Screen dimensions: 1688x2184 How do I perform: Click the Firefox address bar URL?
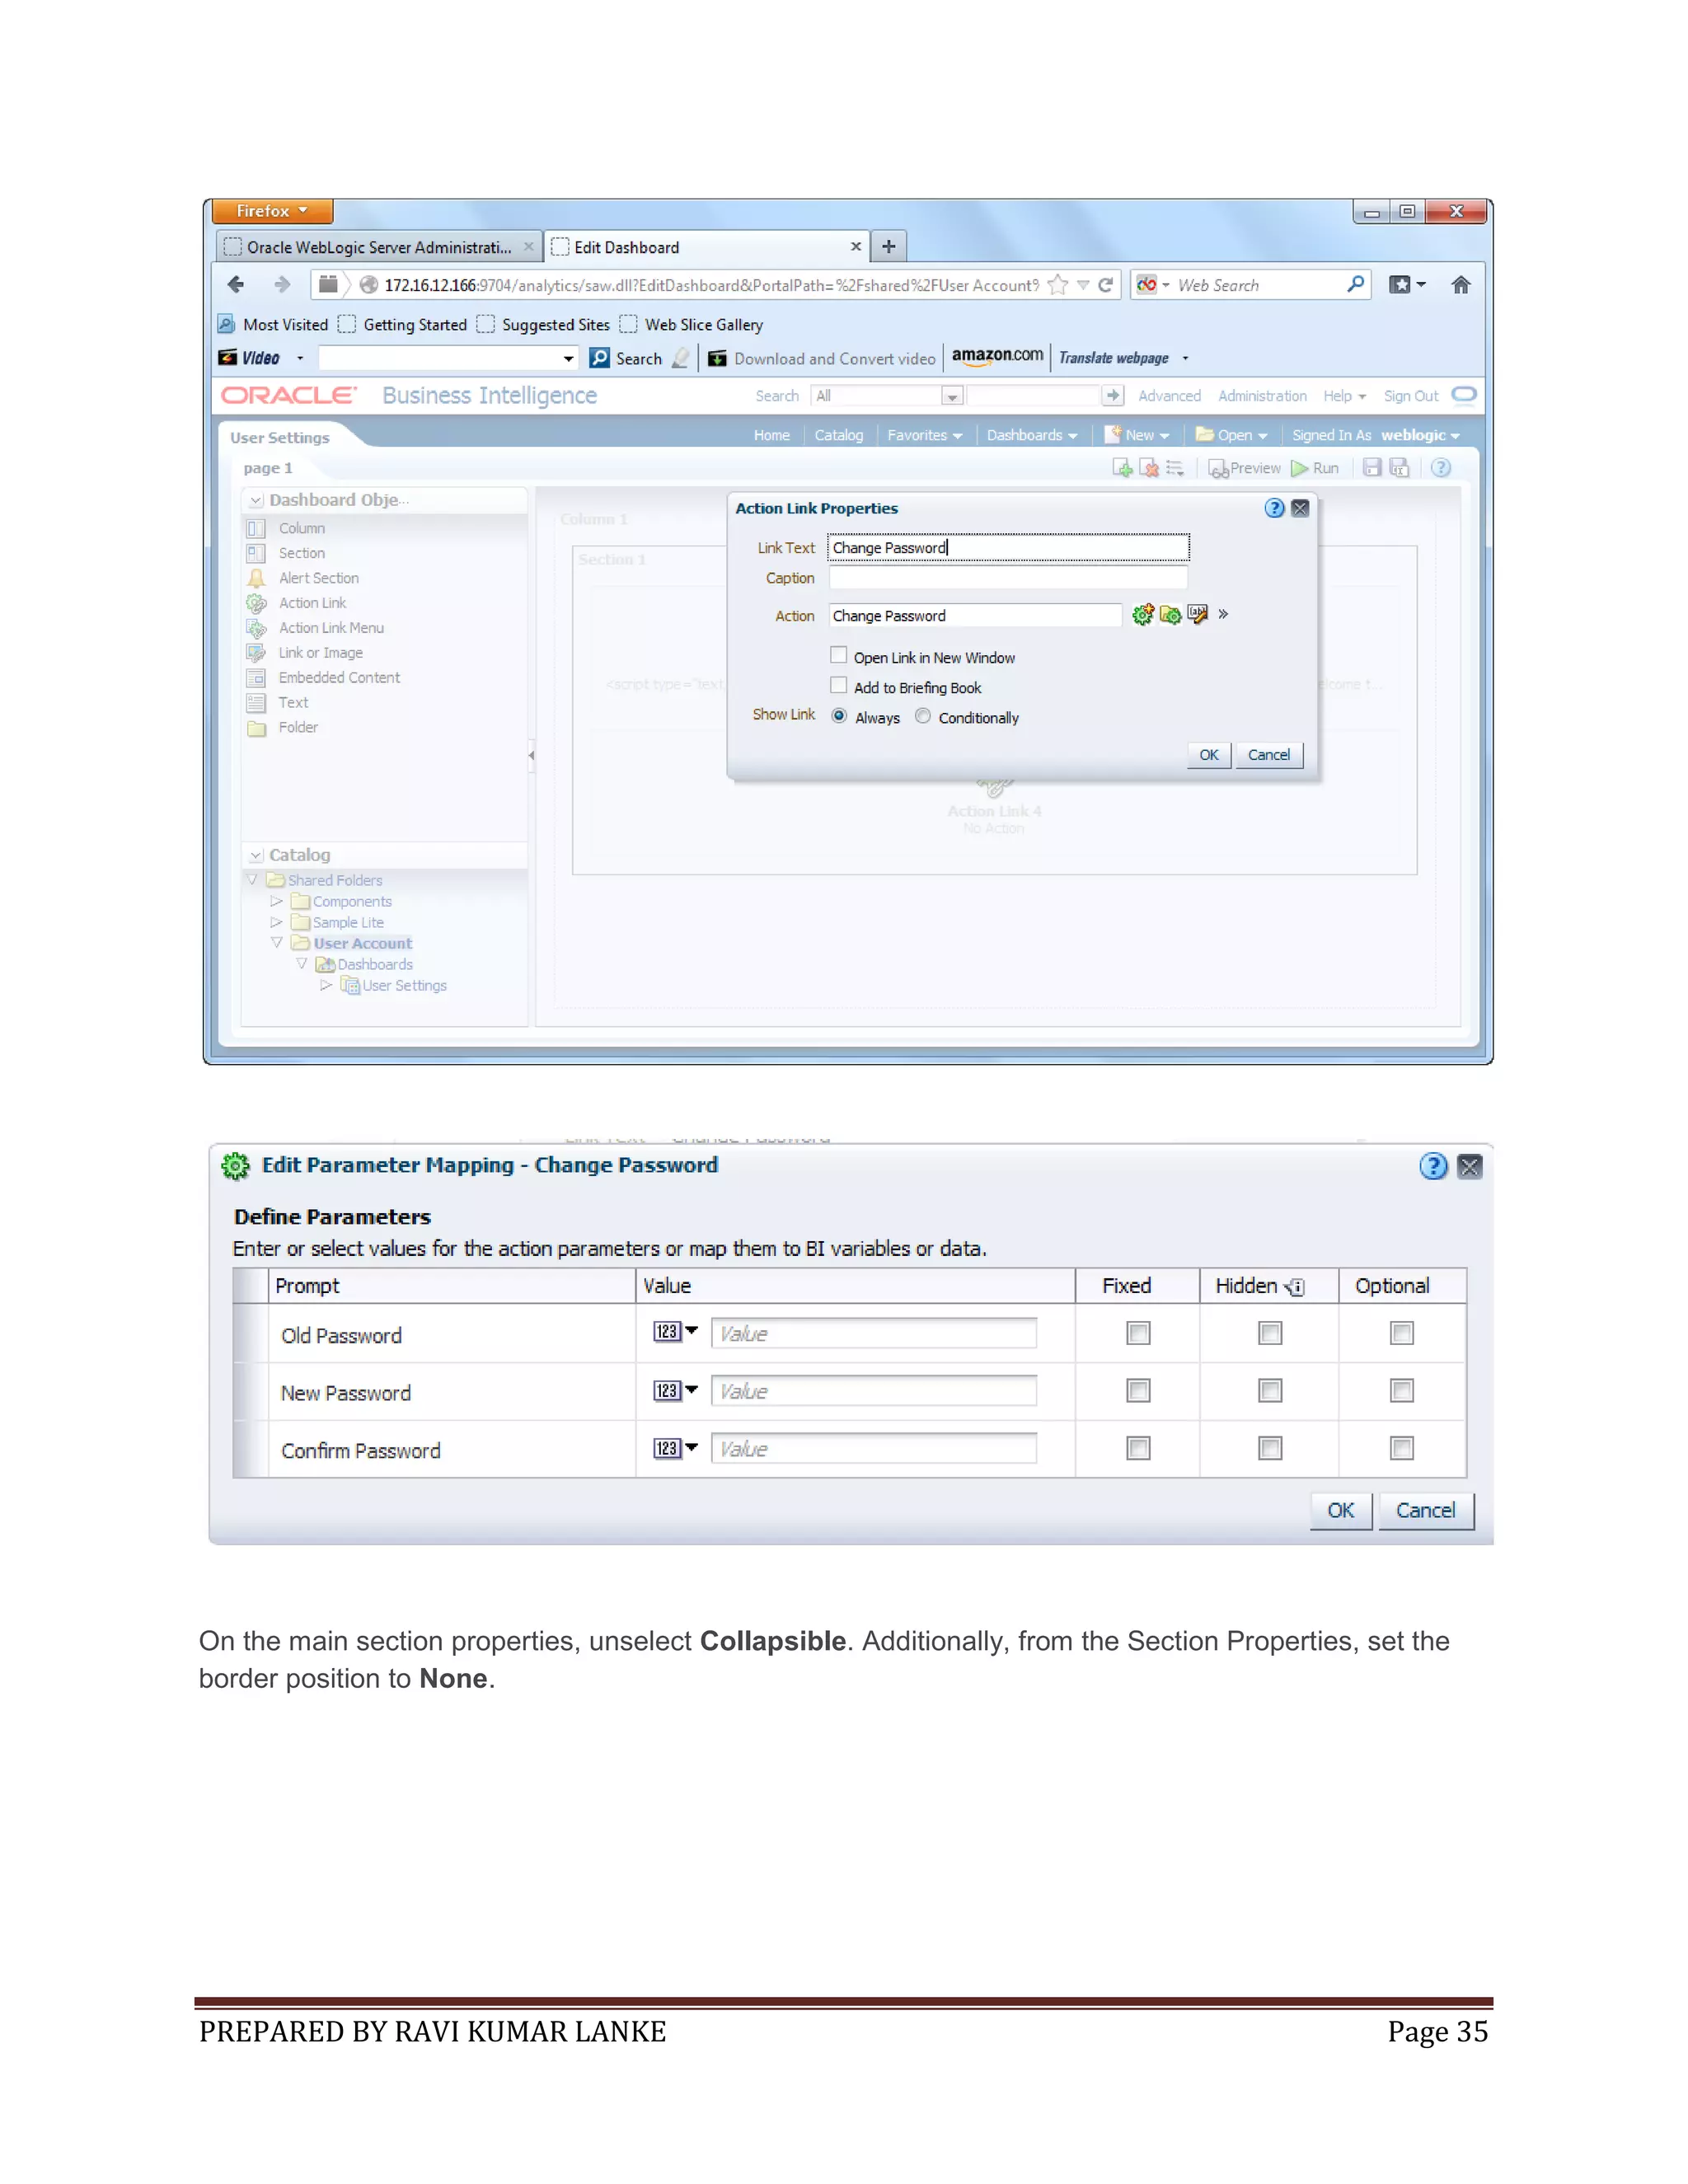coord(711,285)
